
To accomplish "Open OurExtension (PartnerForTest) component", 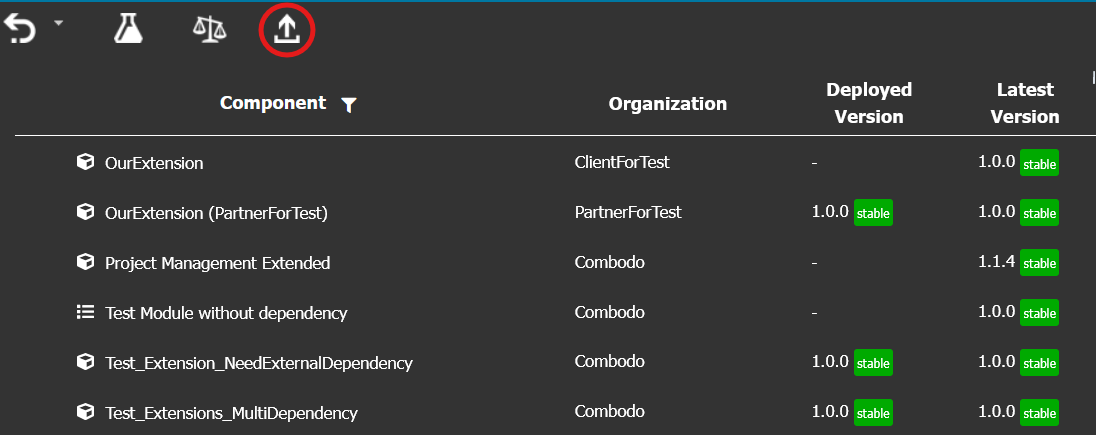I will pos(216,213).
